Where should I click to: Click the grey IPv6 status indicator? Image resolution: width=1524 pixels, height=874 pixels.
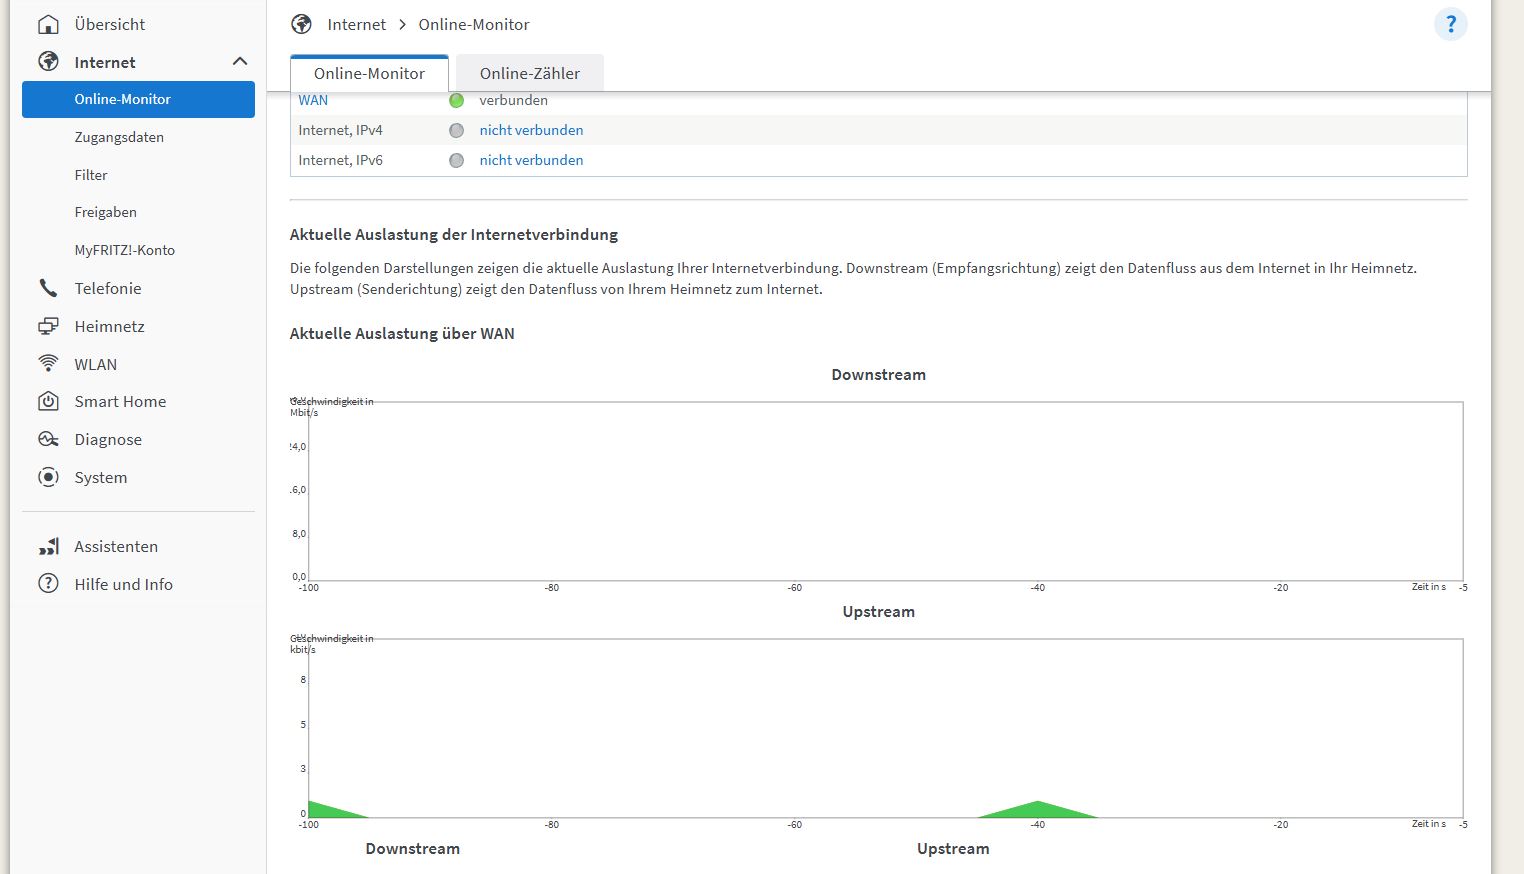click(457, 160)
